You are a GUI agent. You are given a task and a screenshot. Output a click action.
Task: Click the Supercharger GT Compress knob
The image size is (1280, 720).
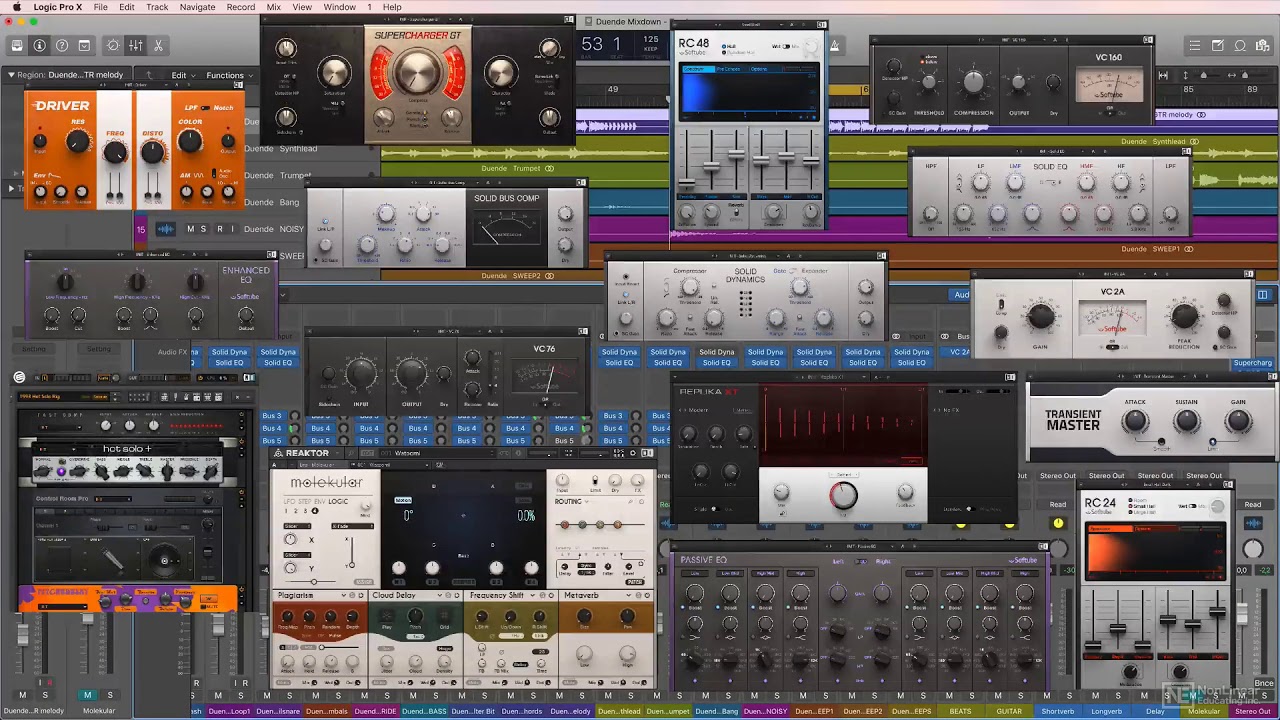pyautogui.click(x=416, y=72)
